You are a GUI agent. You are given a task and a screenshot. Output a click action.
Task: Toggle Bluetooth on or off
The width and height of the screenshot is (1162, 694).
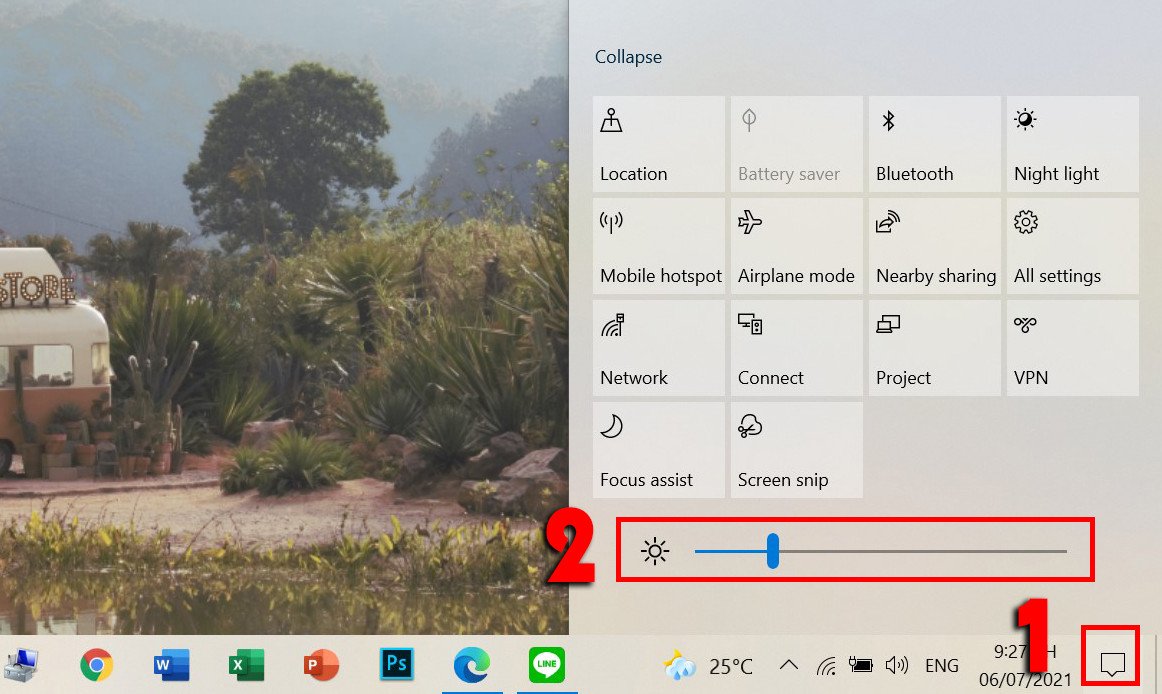[x=933, y=145]
